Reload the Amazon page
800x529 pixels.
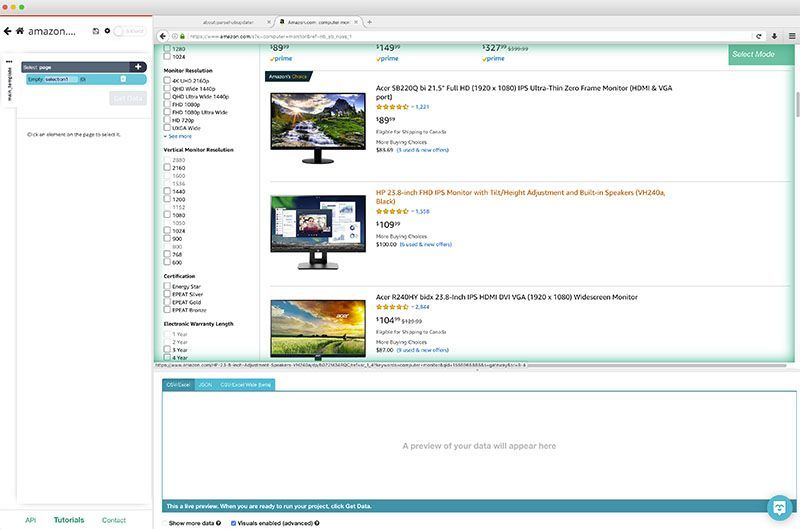(758, 36)
